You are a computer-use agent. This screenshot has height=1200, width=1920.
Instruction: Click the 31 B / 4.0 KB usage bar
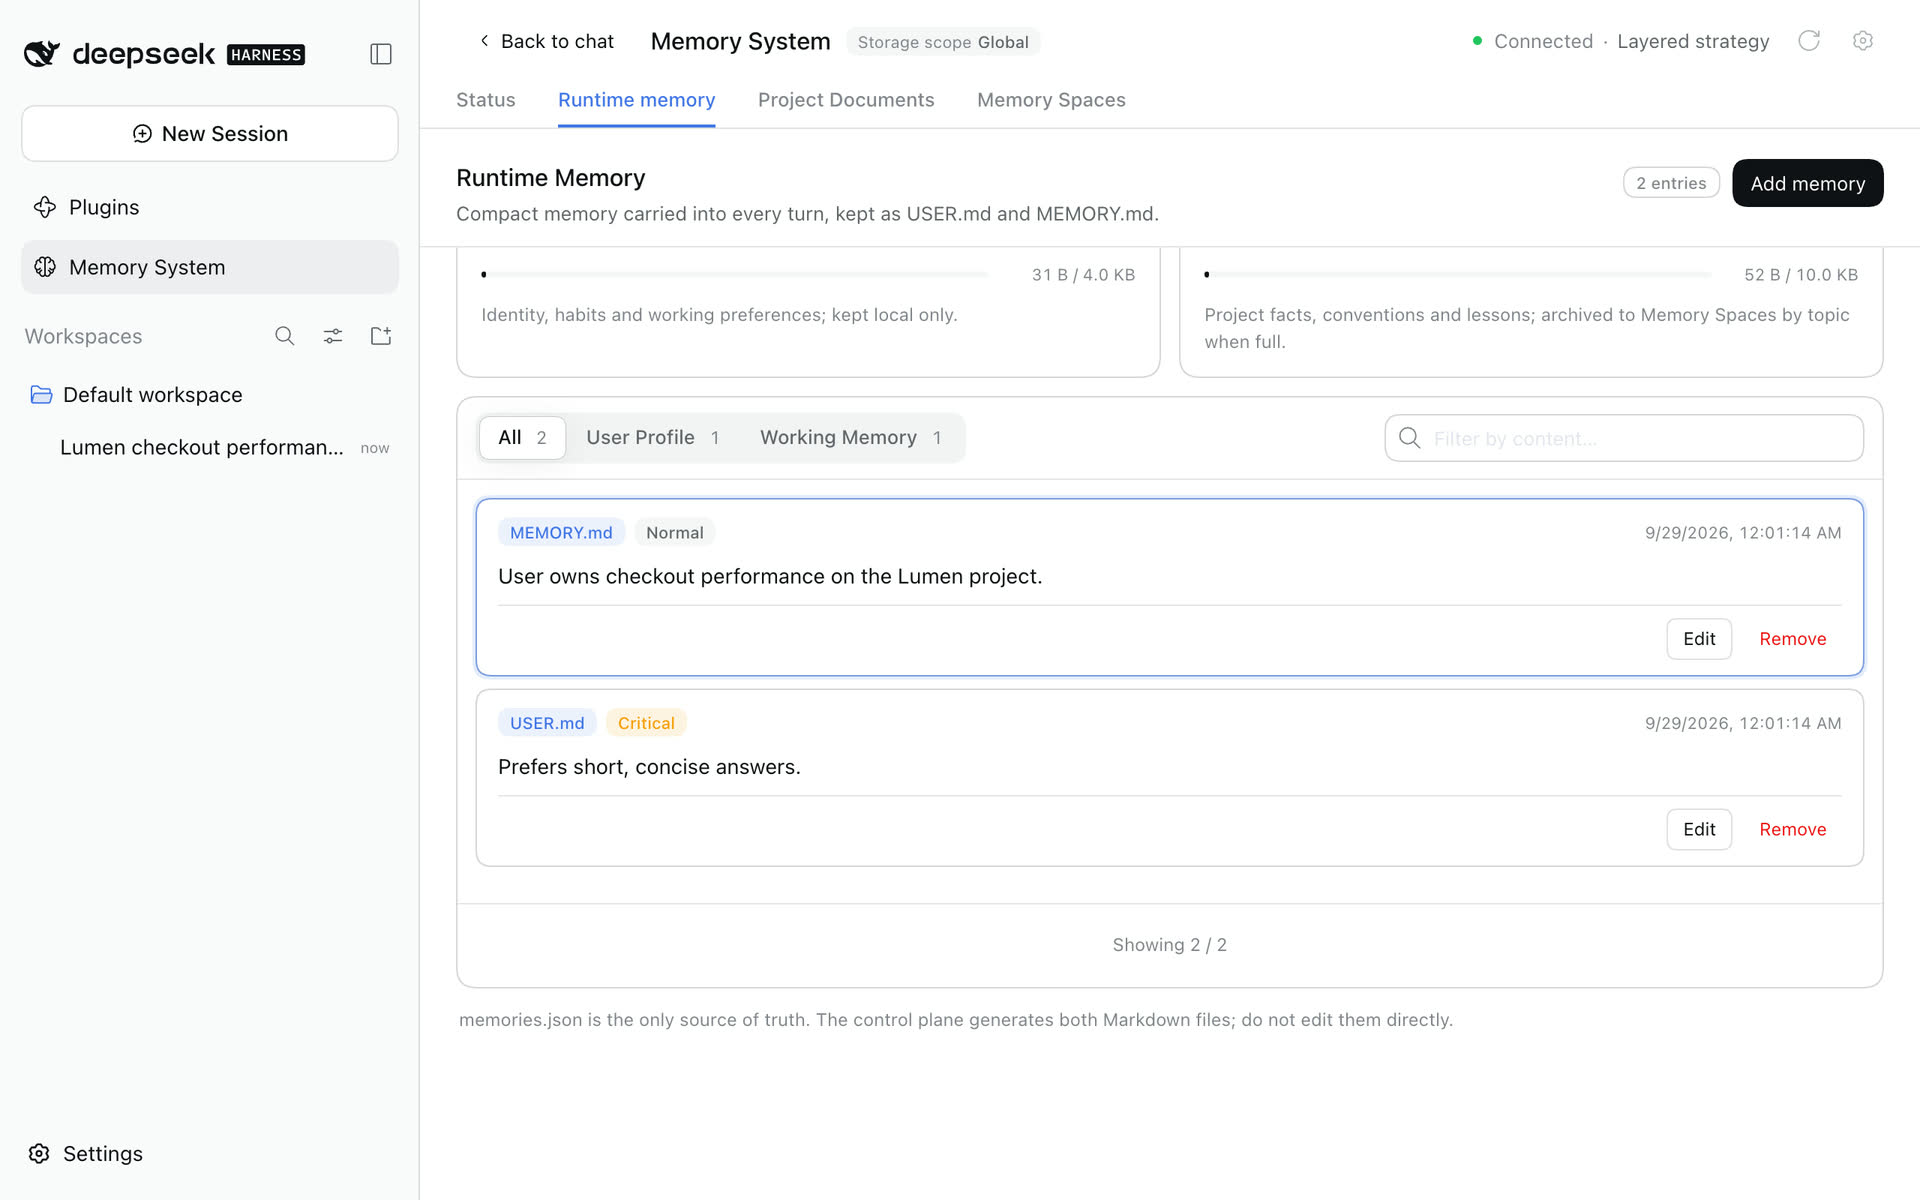(735, 274)
